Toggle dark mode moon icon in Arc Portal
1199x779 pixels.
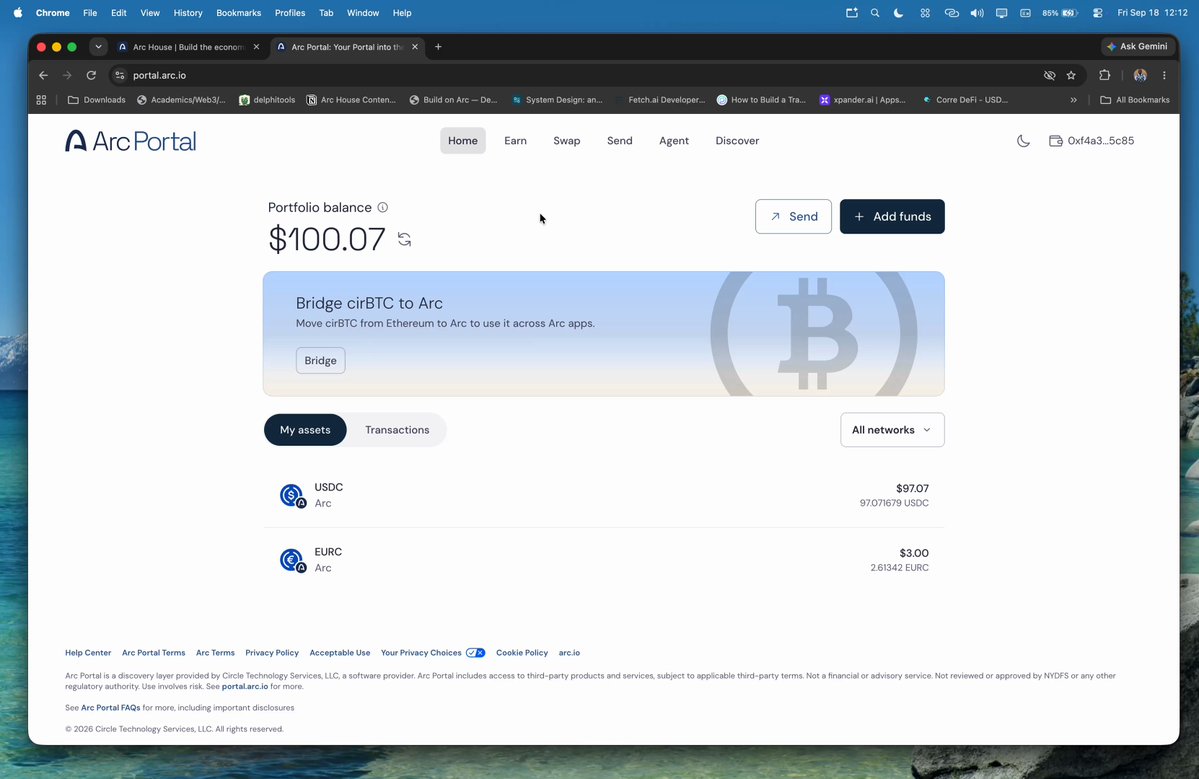coord(1023,141)
